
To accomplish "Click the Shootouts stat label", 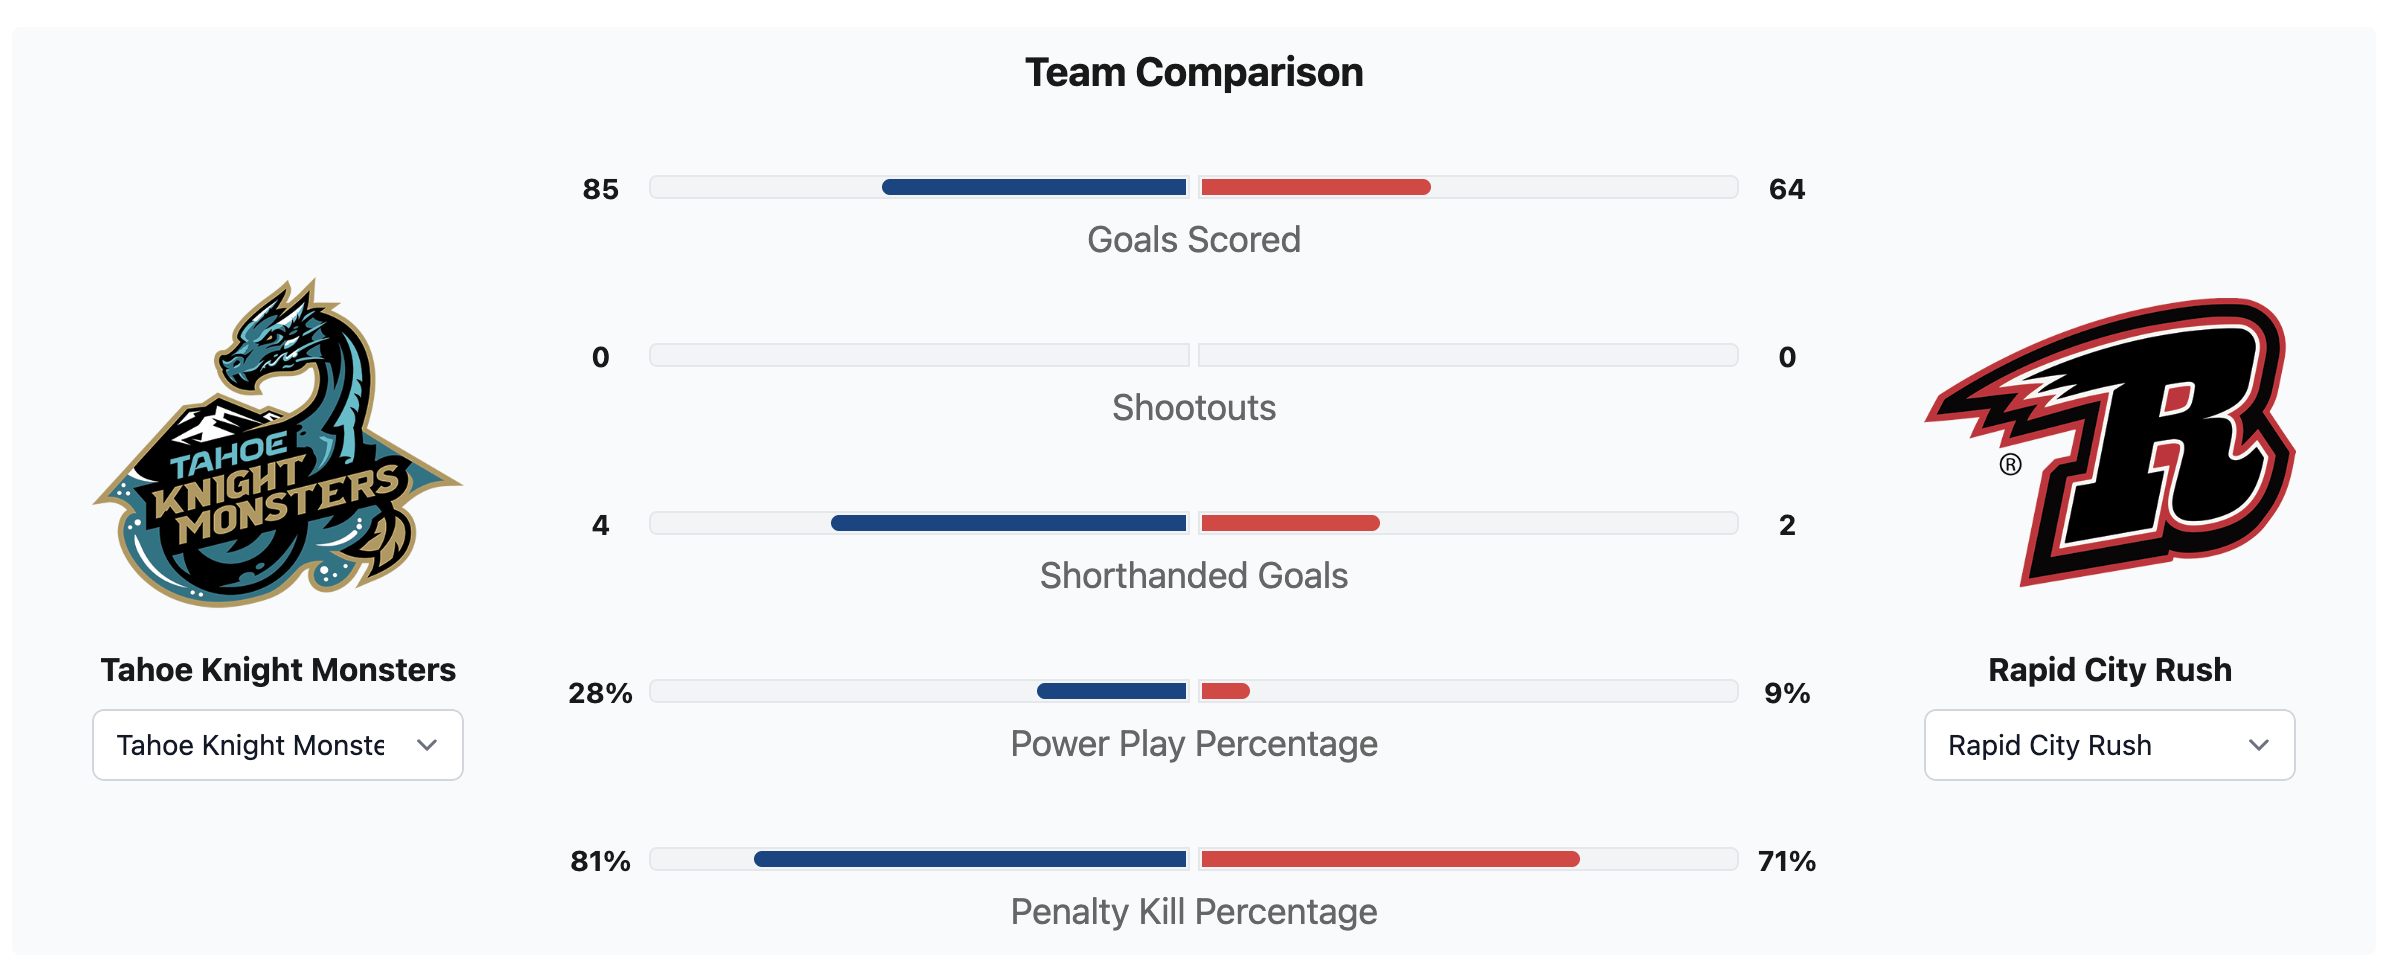I will 1194,408.
